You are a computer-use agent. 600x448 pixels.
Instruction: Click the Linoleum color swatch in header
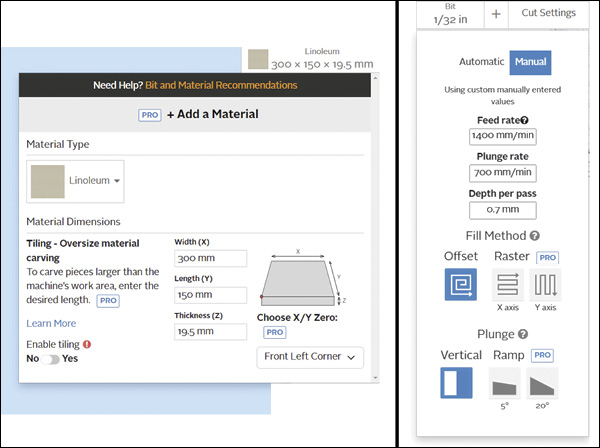258,59
